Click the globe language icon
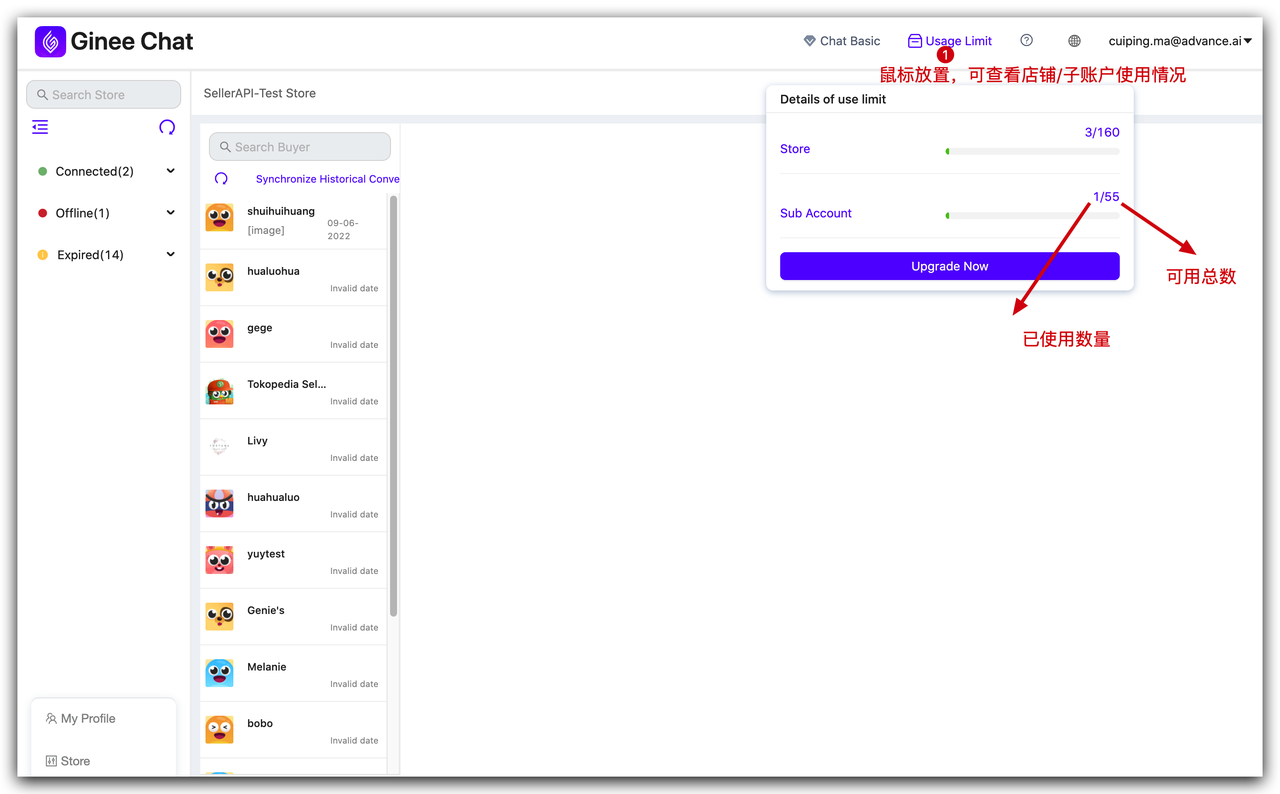Viewport: 1280px width, 794px height. click(1074, 41)
